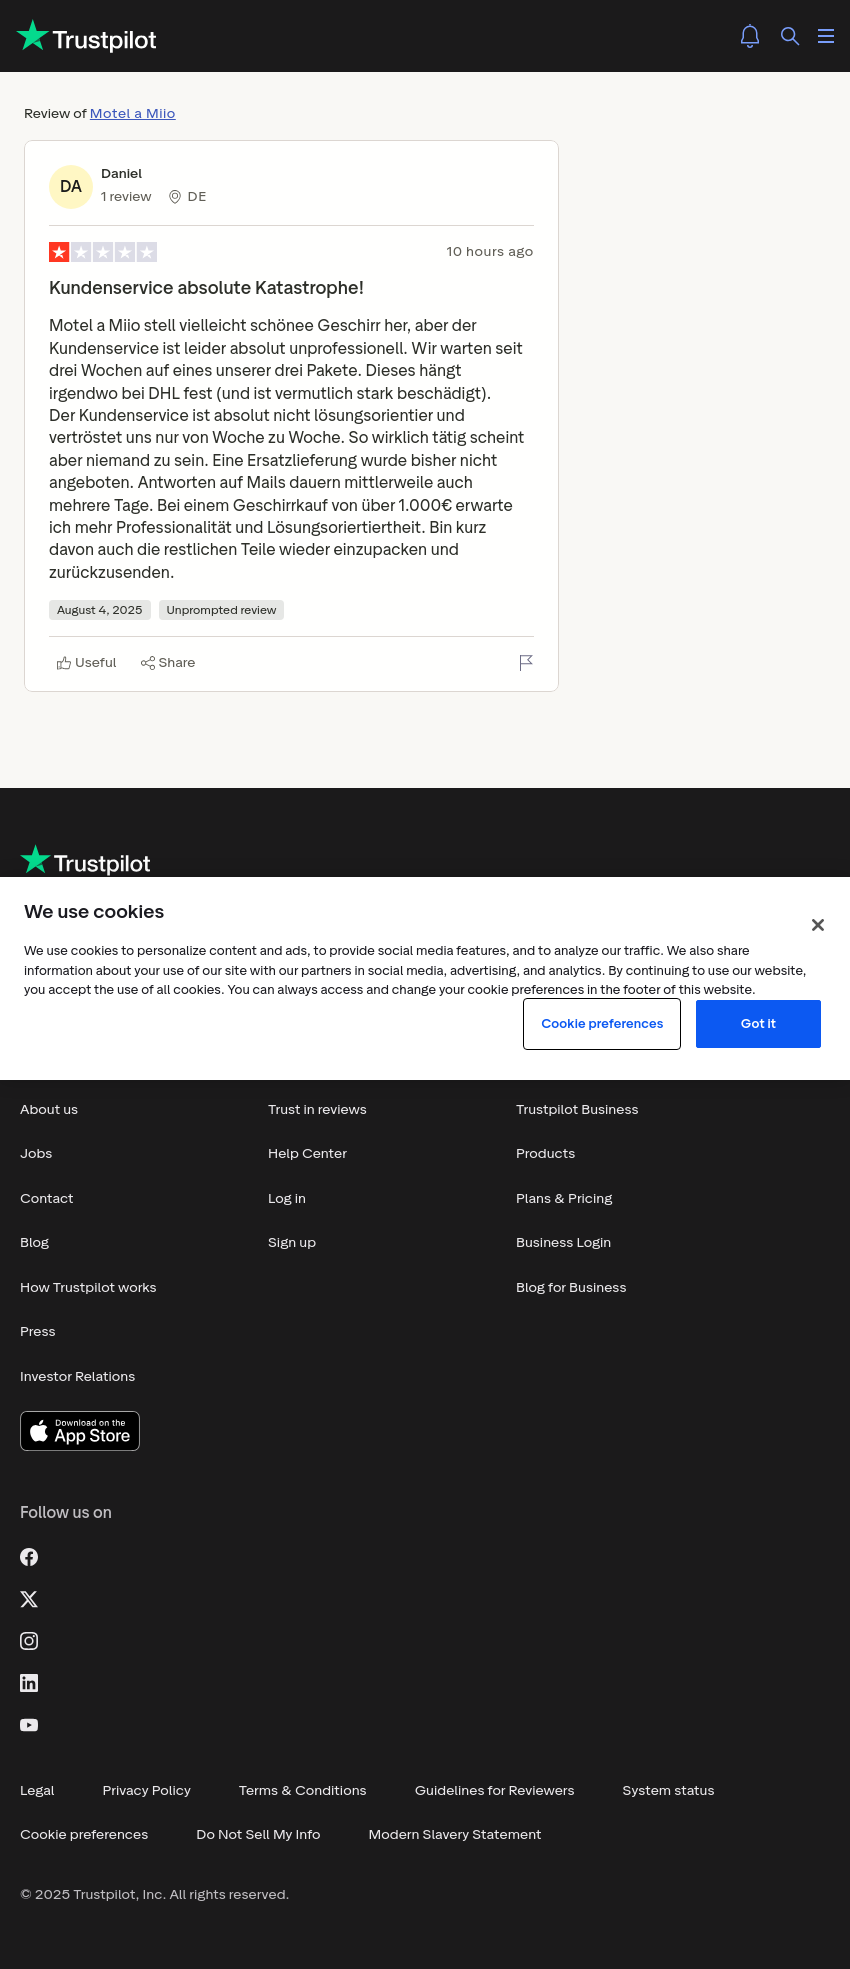Open the Legal link
Screen dimensions: 850x1969
(37, 1791)
